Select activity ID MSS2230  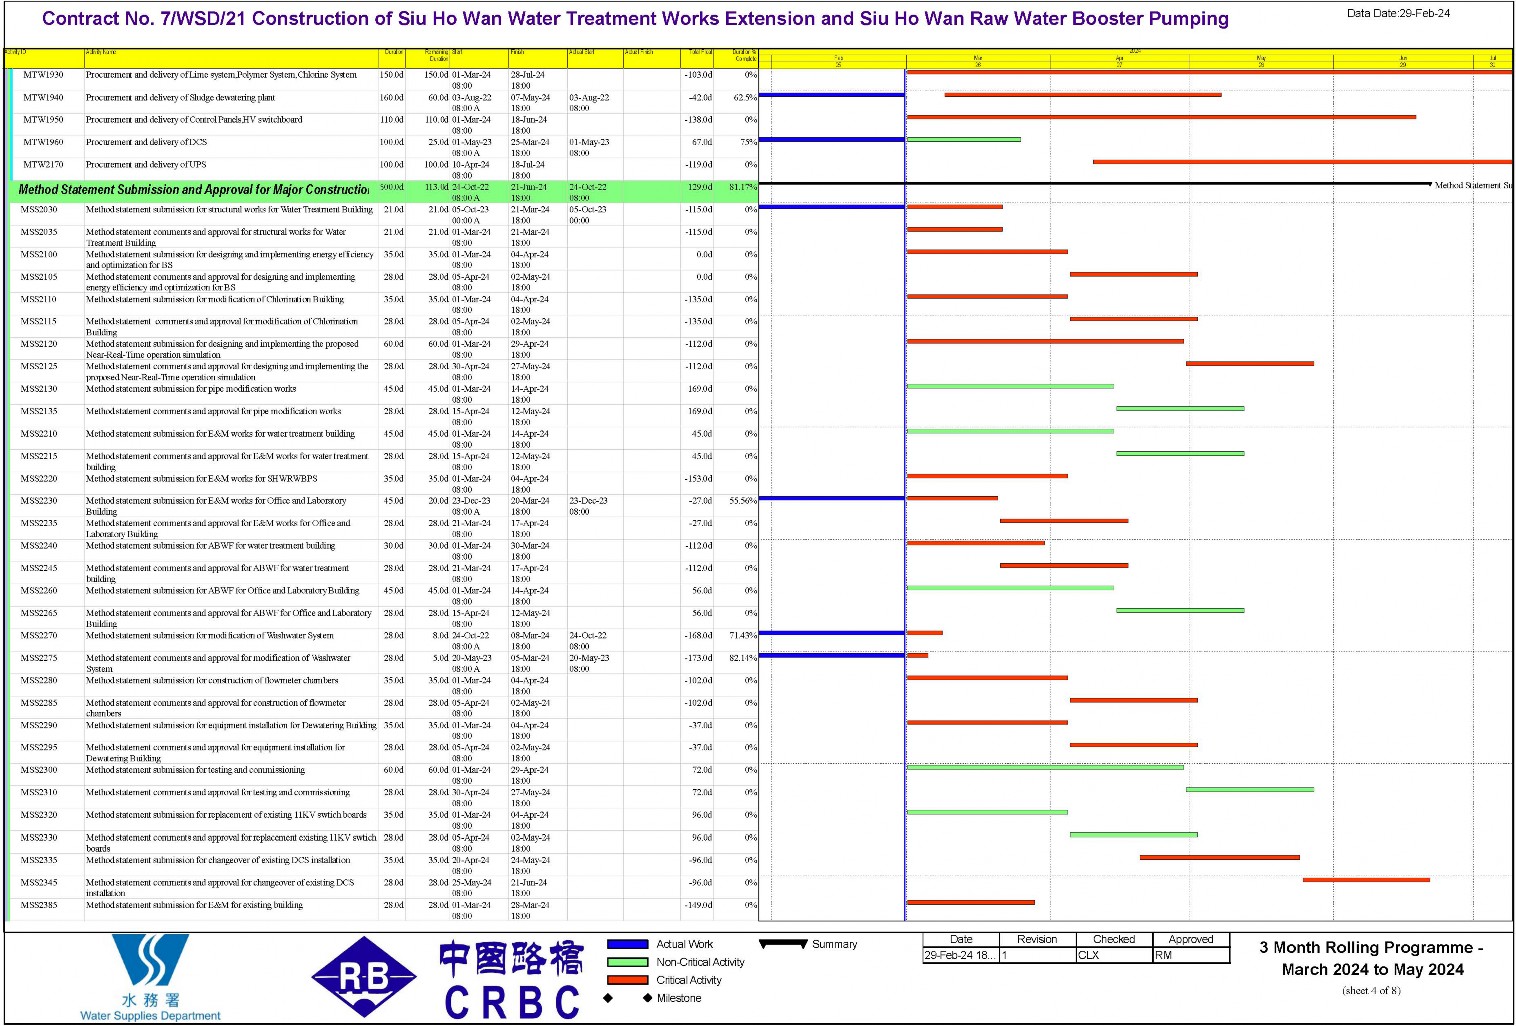click(39, 501)
